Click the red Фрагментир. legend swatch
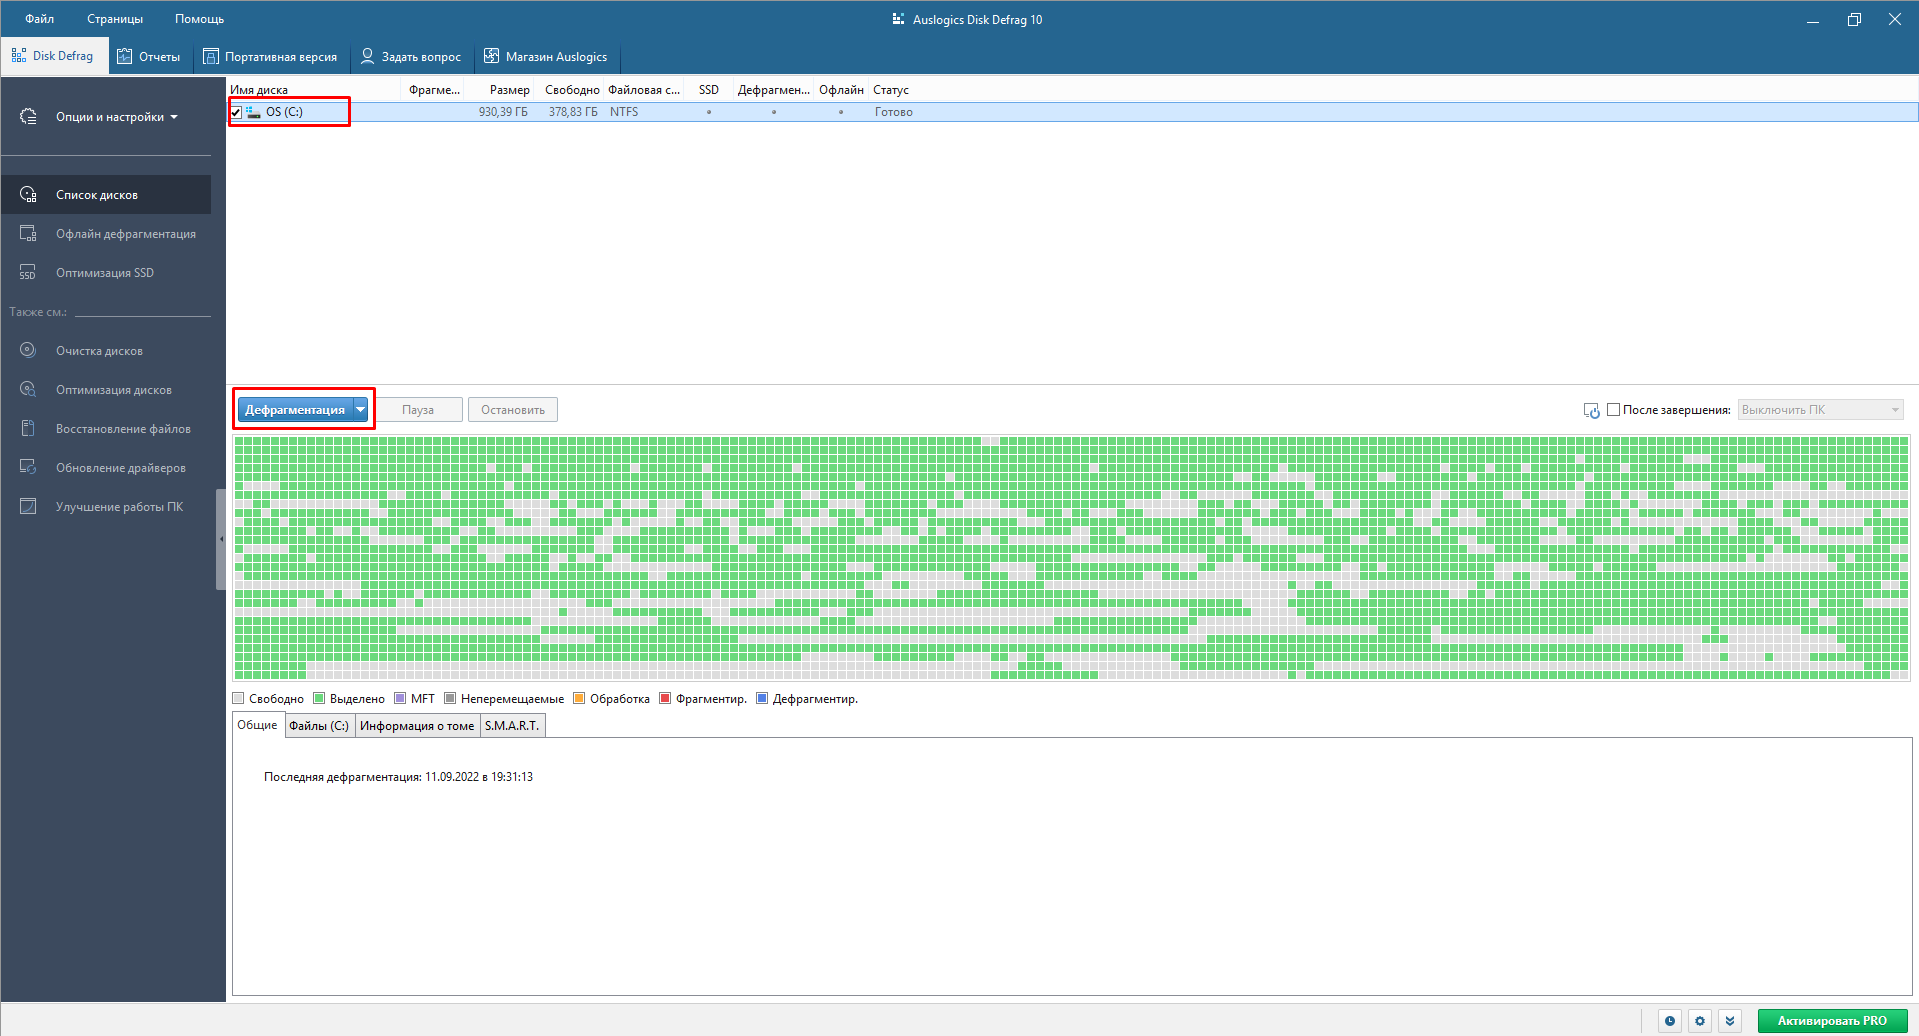 pos(665,699)
